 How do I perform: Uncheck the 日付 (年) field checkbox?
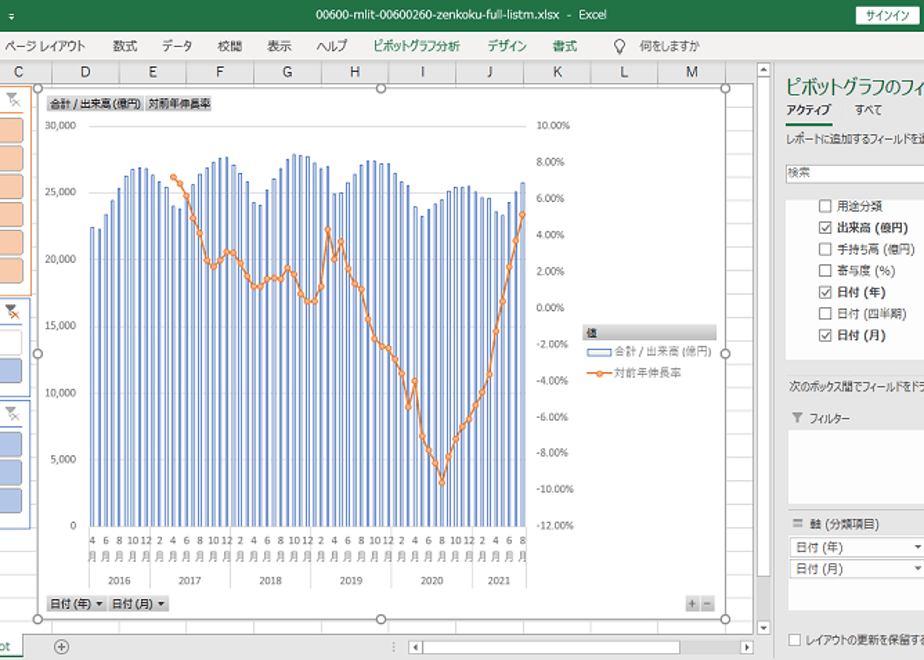(x=825, y=292)
